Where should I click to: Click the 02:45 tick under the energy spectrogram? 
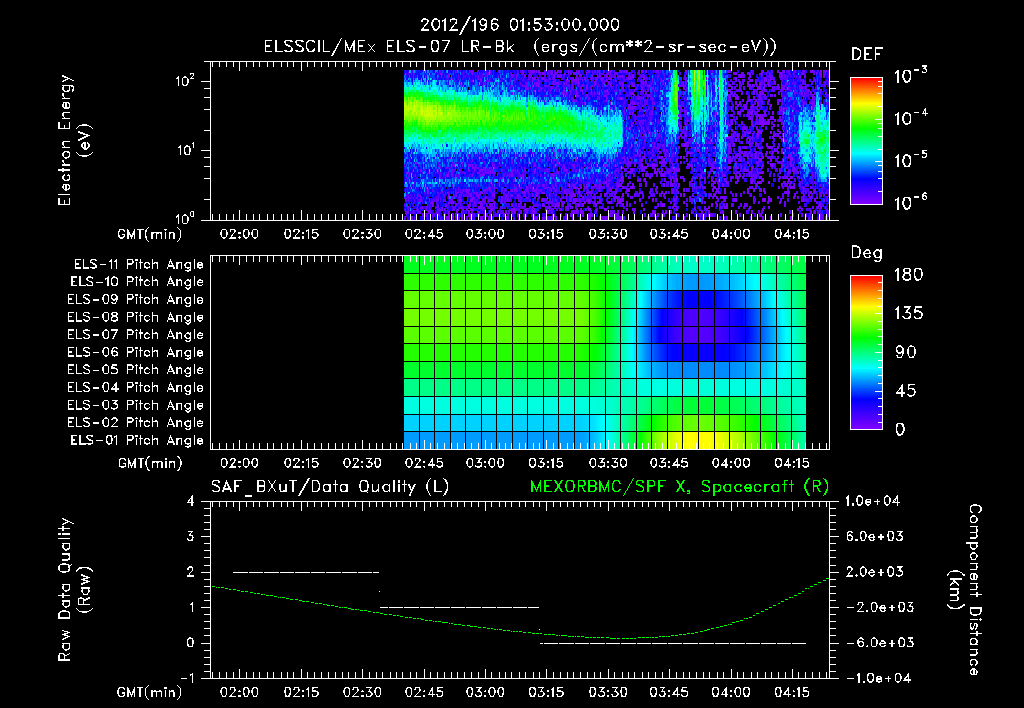tap(424, 234)
